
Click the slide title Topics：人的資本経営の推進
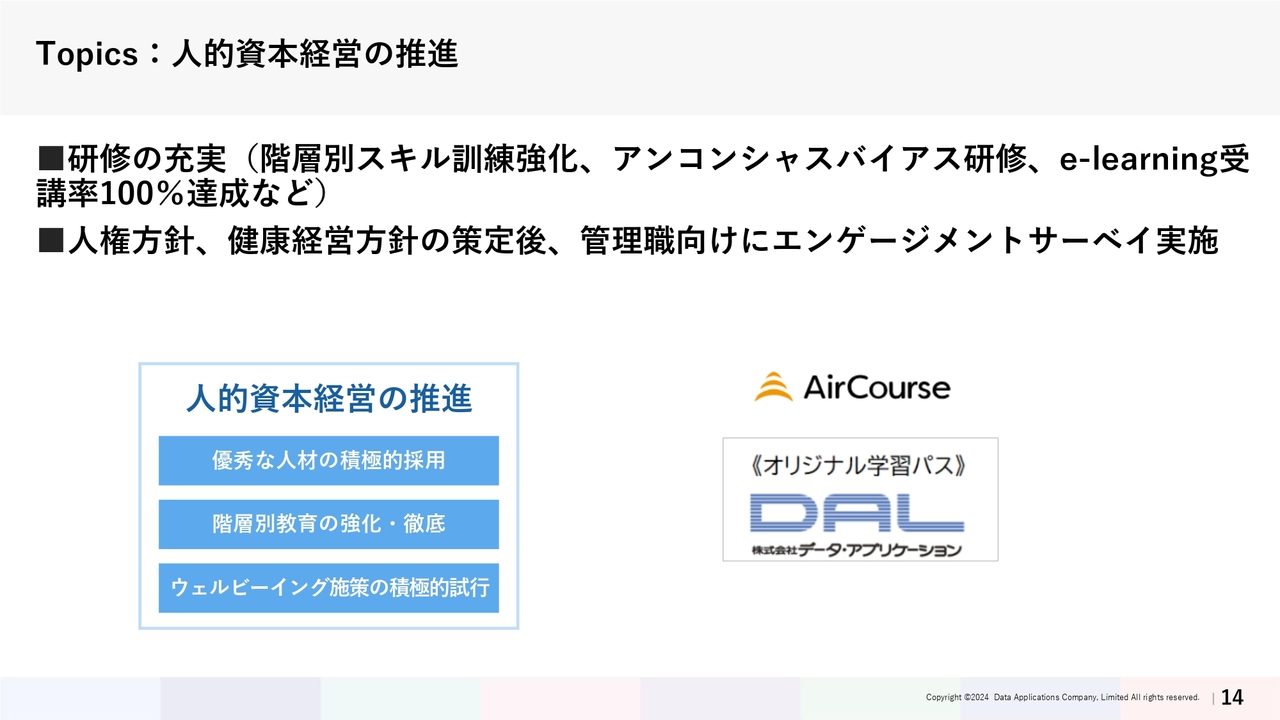coord(246,54)
